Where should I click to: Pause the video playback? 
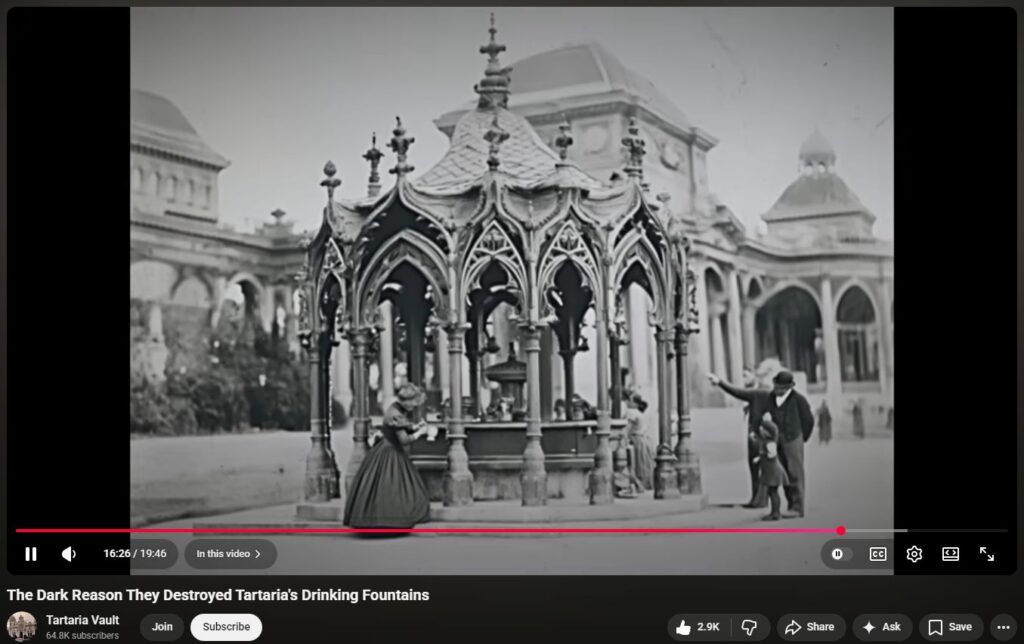tap(31, 554)
